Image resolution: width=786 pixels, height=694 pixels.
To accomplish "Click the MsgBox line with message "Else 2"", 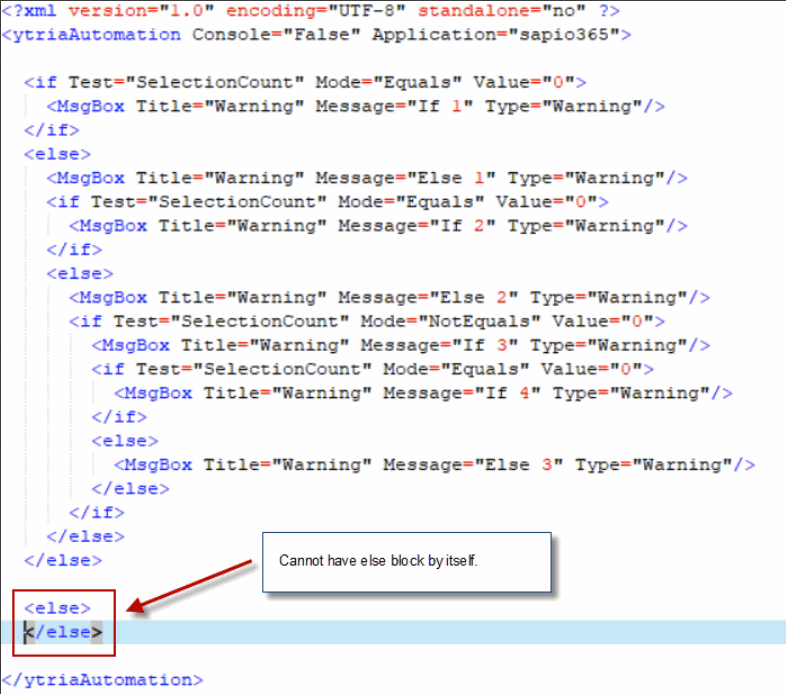I will 389,298.
